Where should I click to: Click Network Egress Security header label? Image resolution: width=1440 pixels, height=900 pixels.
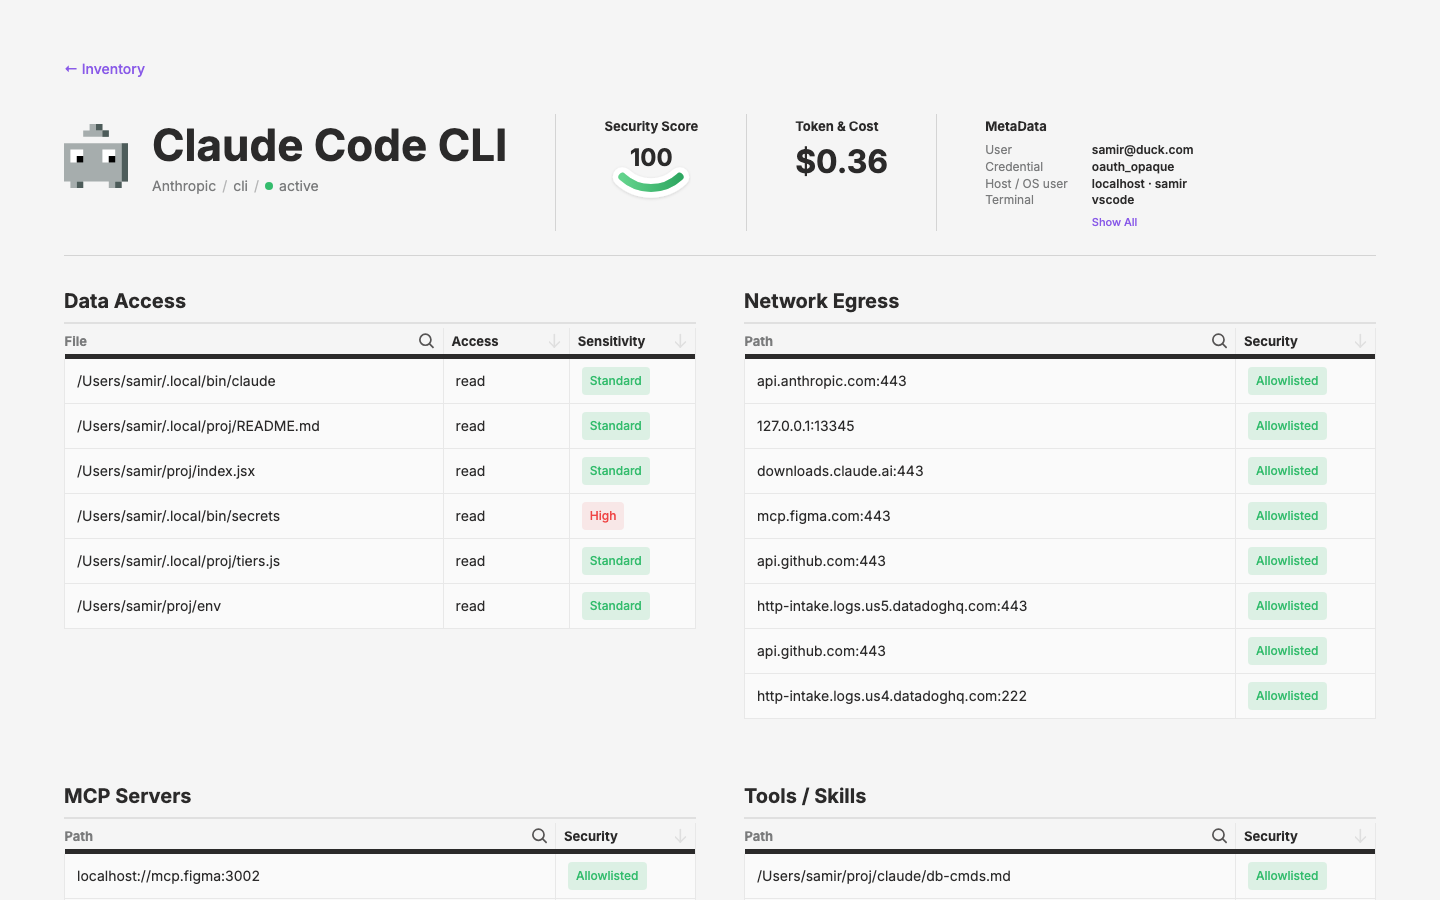[1271, 341]
